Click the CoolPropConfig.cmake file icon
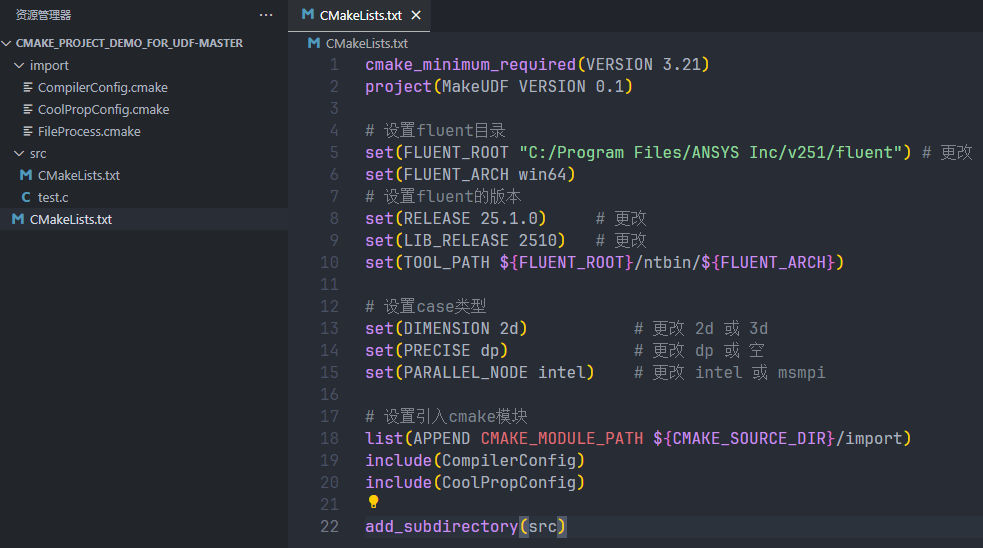983x548 pixels. [x=28, y=109]
